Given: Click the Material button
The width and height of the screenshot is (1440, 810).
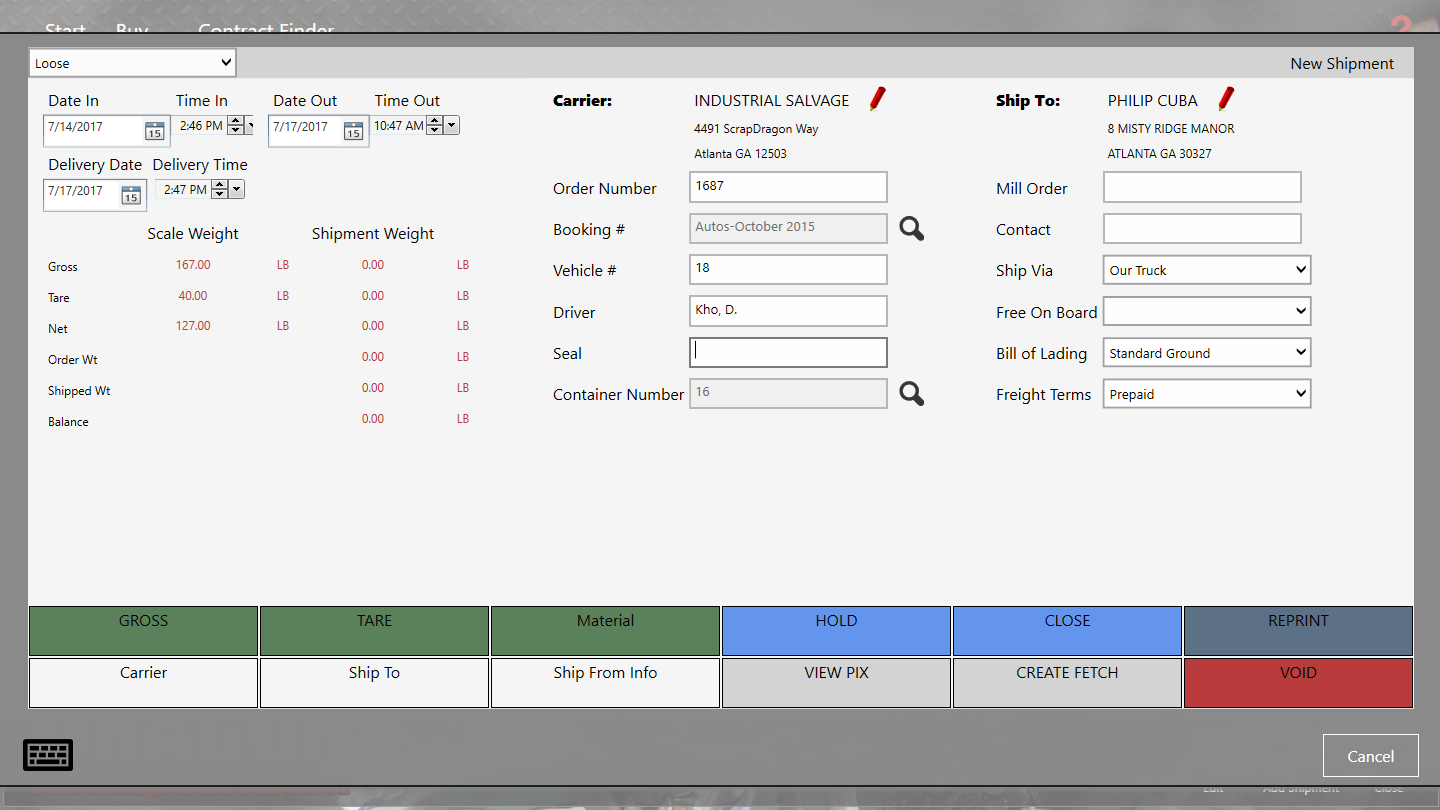Looking at the screenshot, I should point(605,631).
